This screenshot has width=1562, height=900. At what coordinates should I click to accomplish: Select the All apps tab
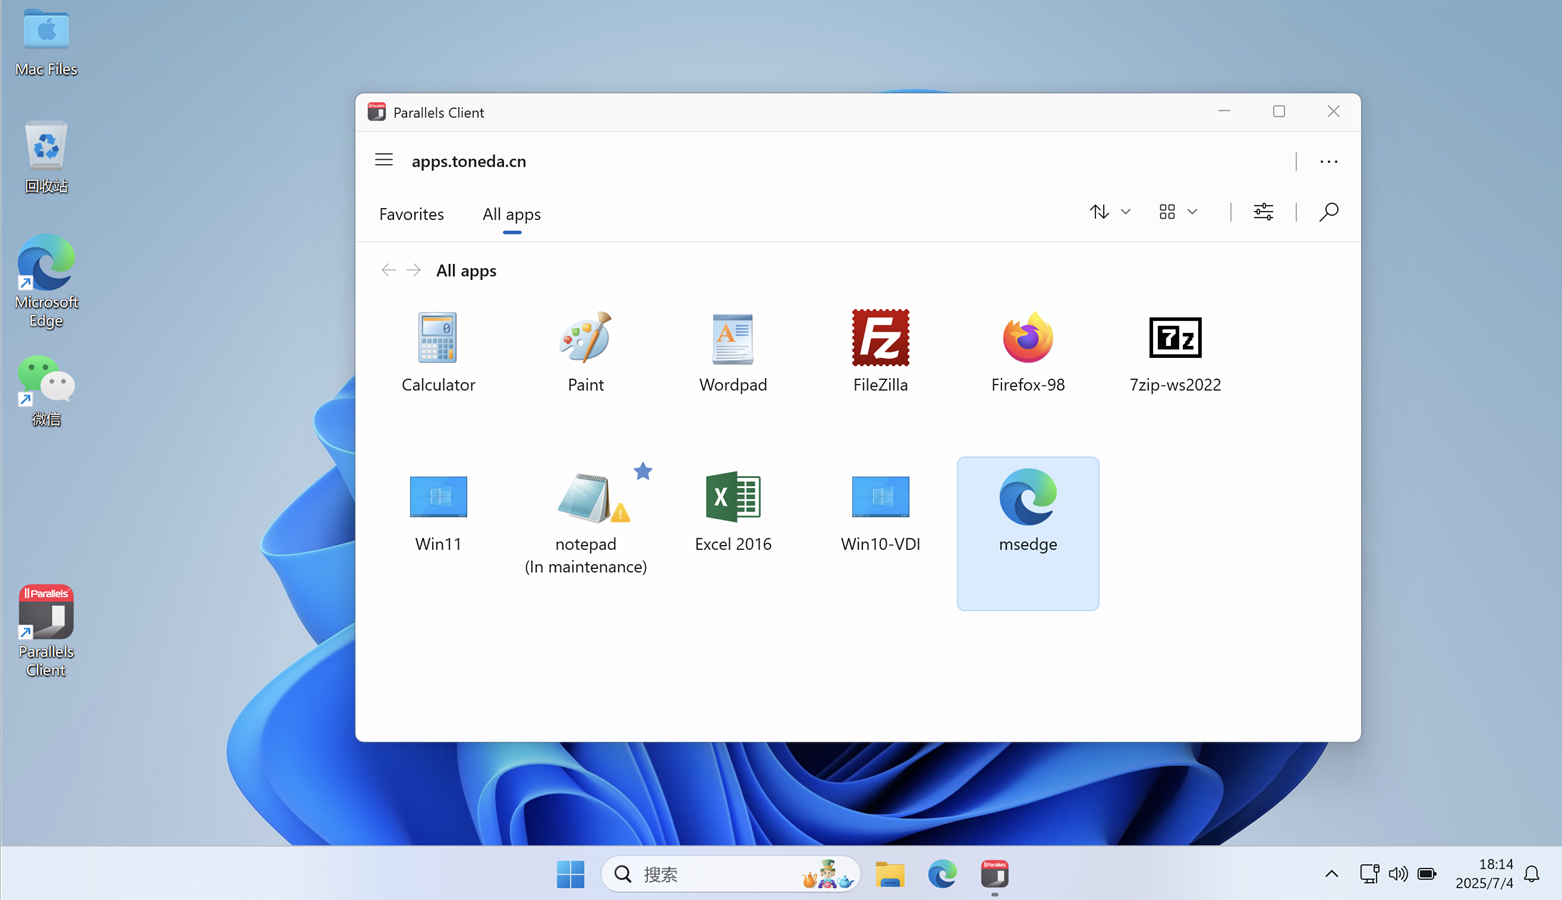(x=511, y=214)
